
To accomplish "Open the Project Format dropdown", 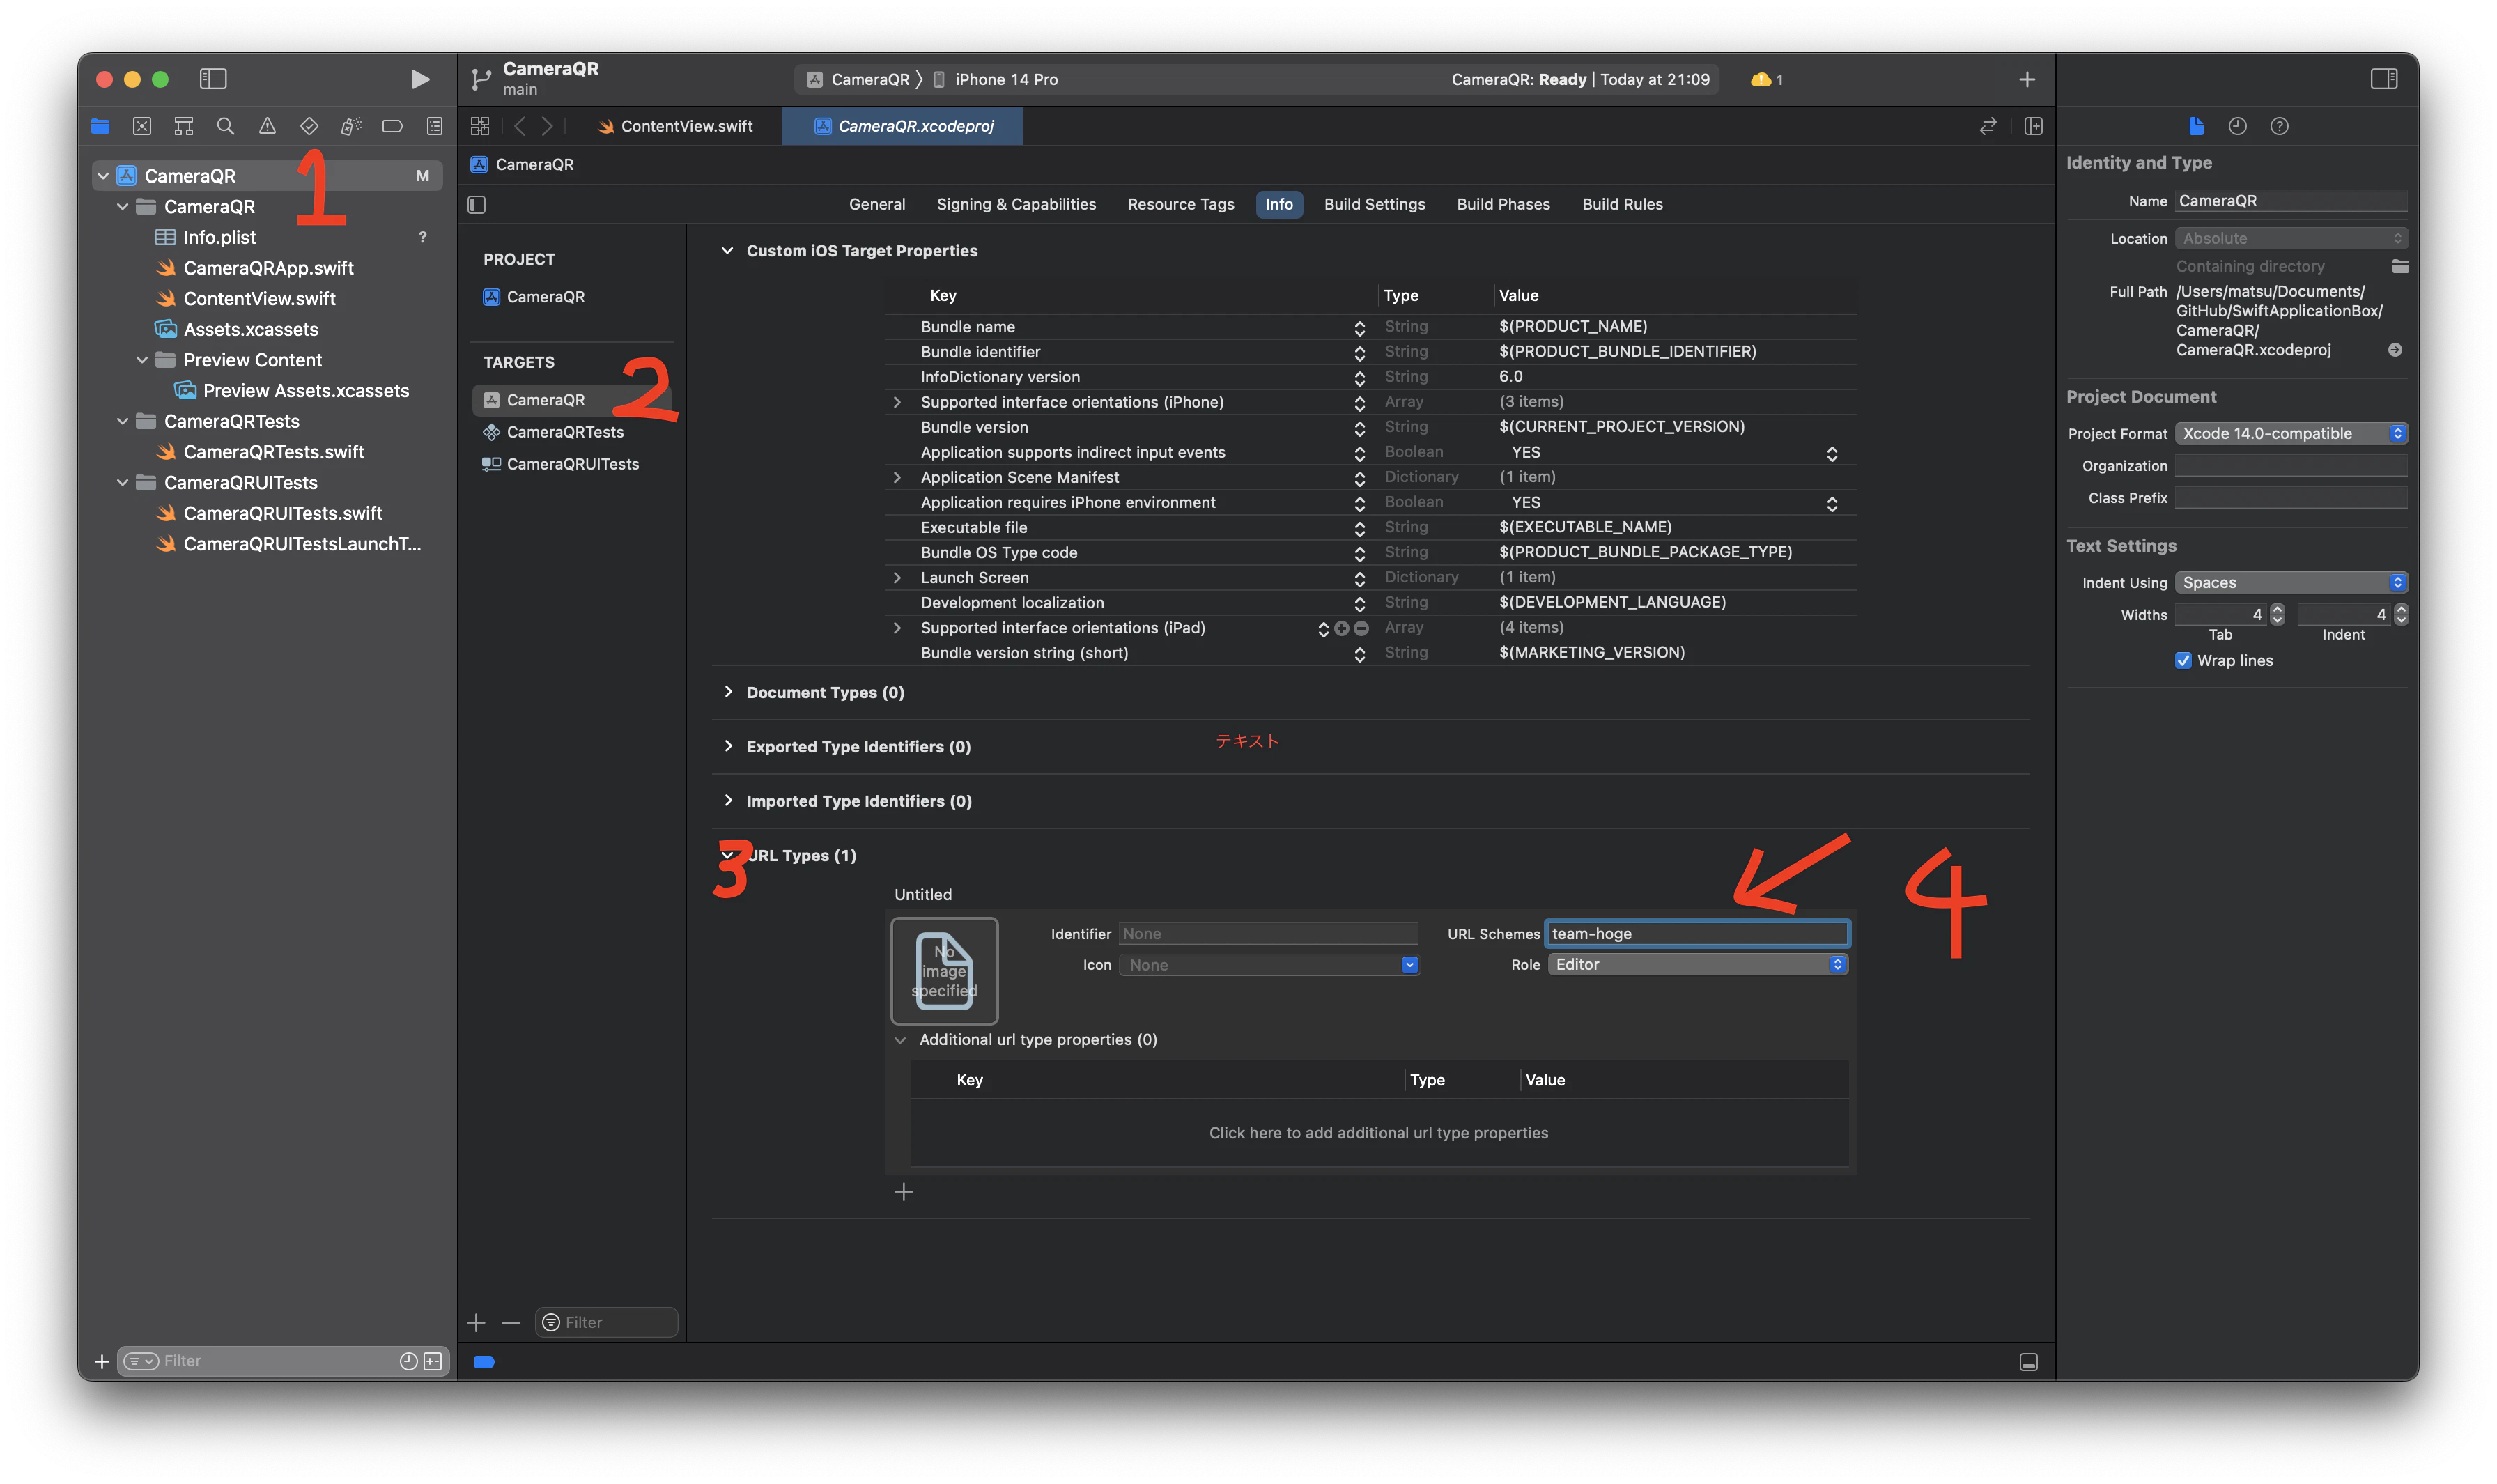I will 2290,433.
